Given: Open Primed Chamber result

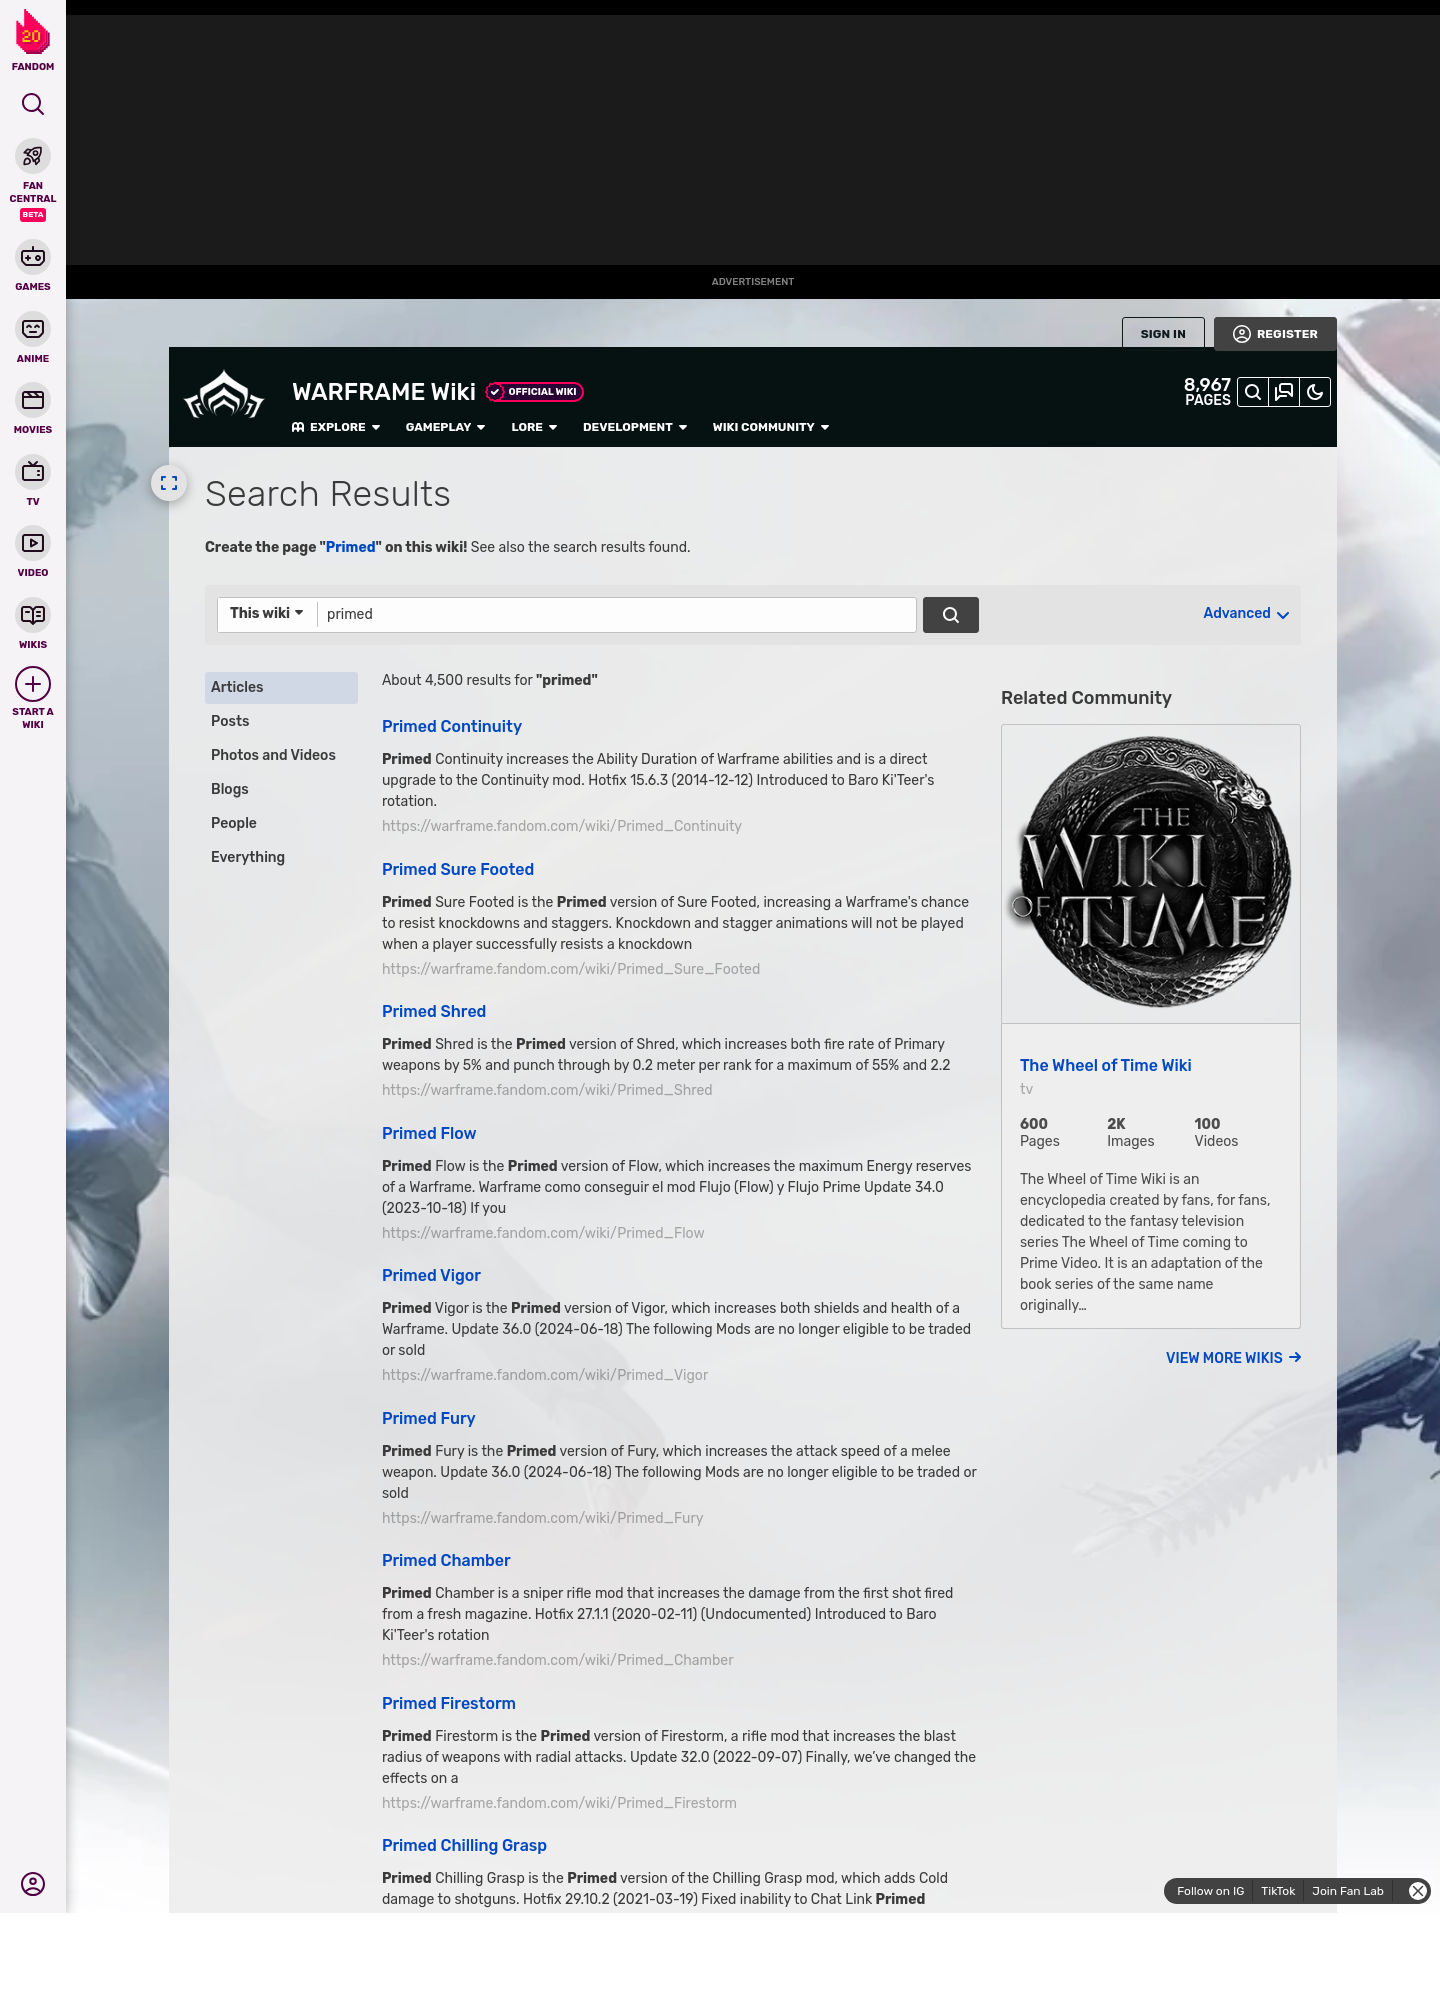Looking at the screenshot, I should click(x=446, y=1560).
